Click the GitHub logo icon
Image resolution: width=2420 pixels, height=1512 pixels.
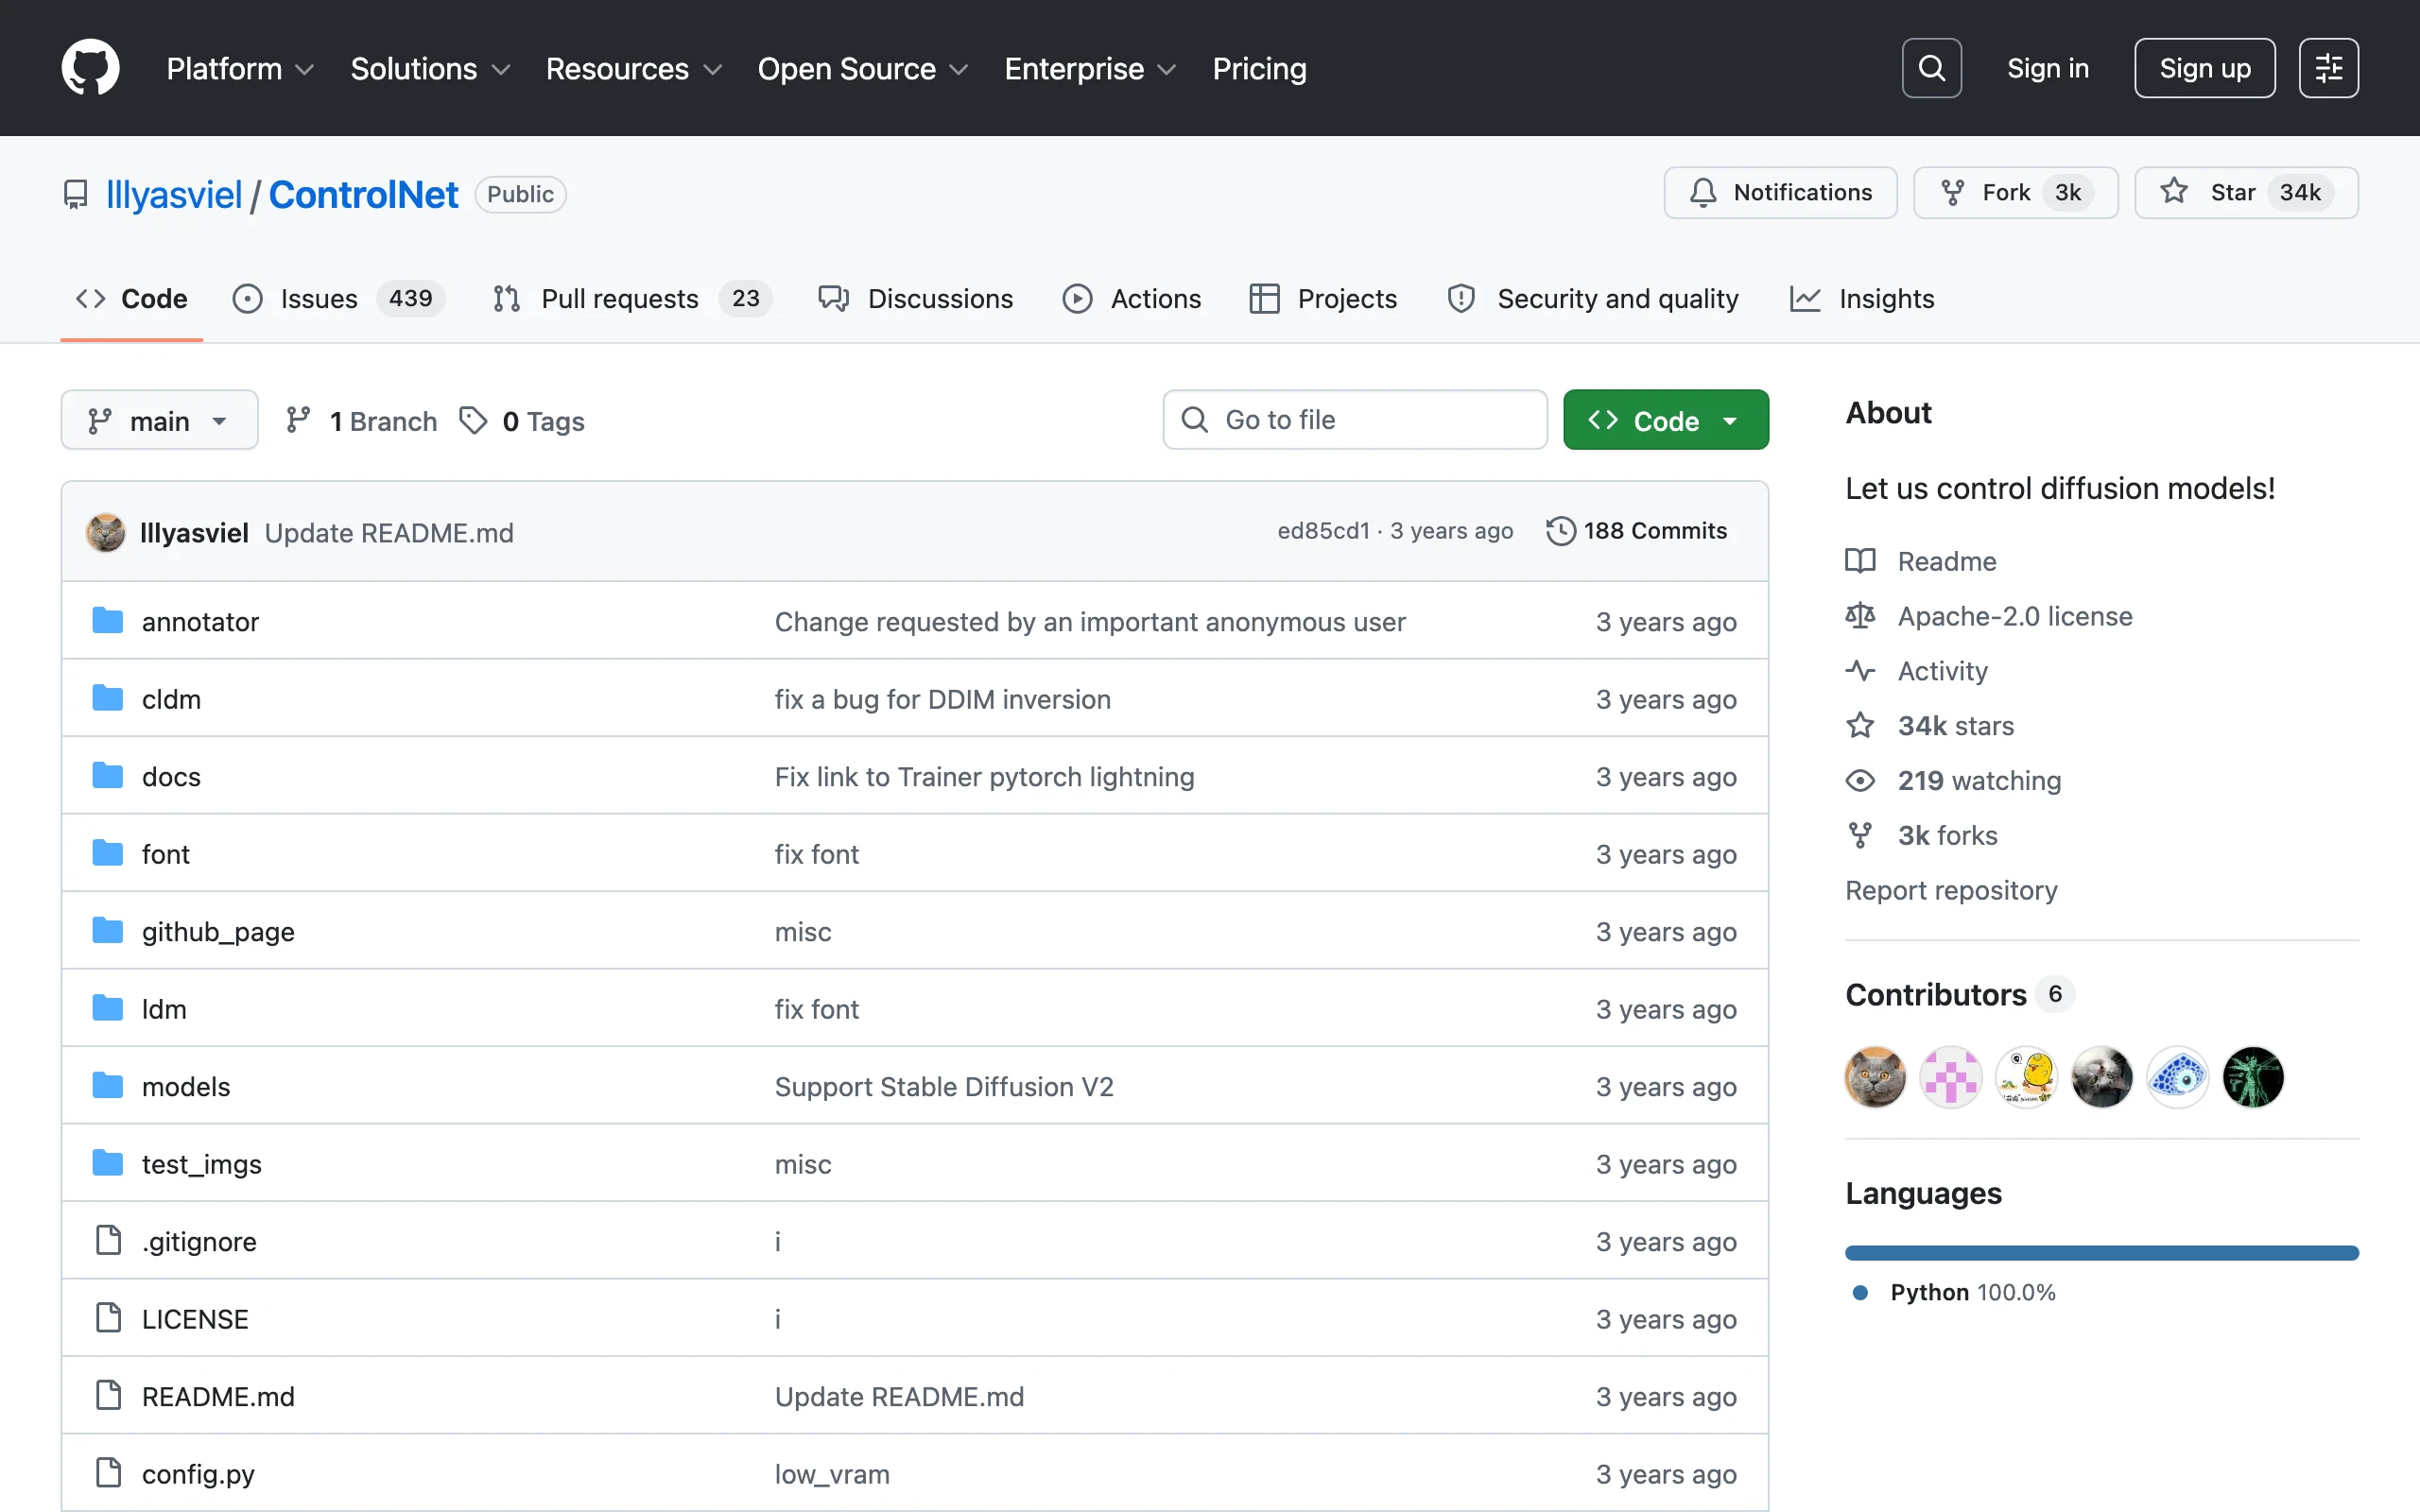(90, 68)
